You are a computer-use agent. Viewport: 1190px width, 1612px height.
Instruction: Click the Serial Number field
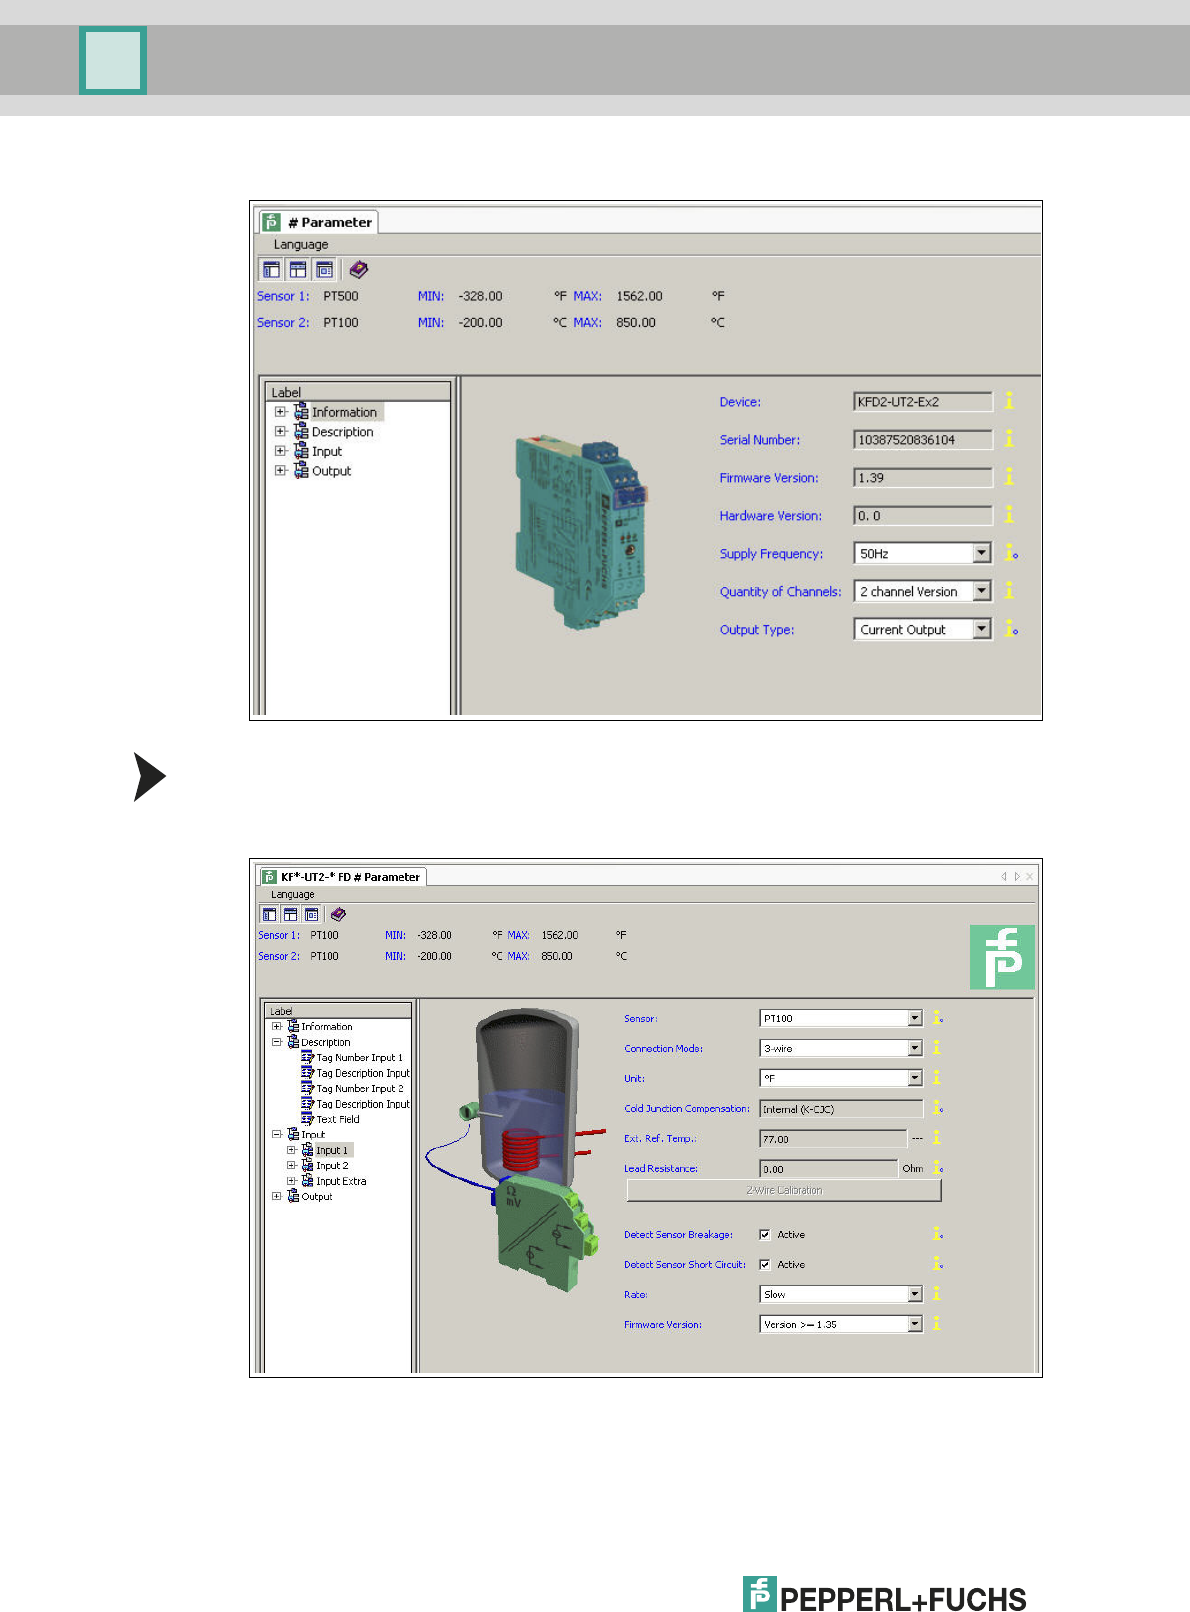(923, 440)
